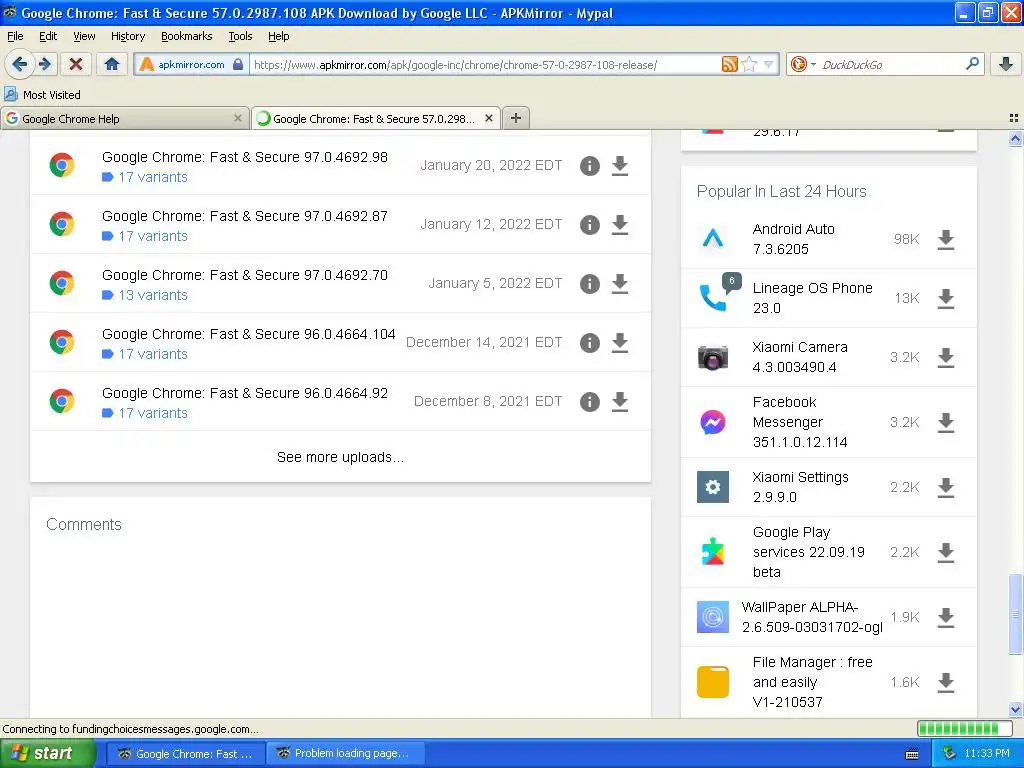This screenshot has width=1024, height=768.
Task: Open Most Visited bookmarks folder
Action: click(x=42, y=95)
